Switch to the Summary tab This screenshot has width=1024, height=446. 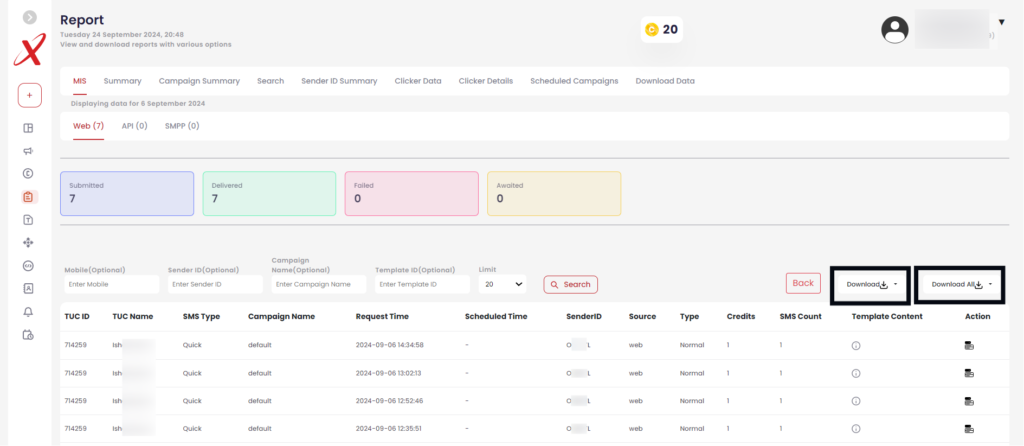[122, 81]
